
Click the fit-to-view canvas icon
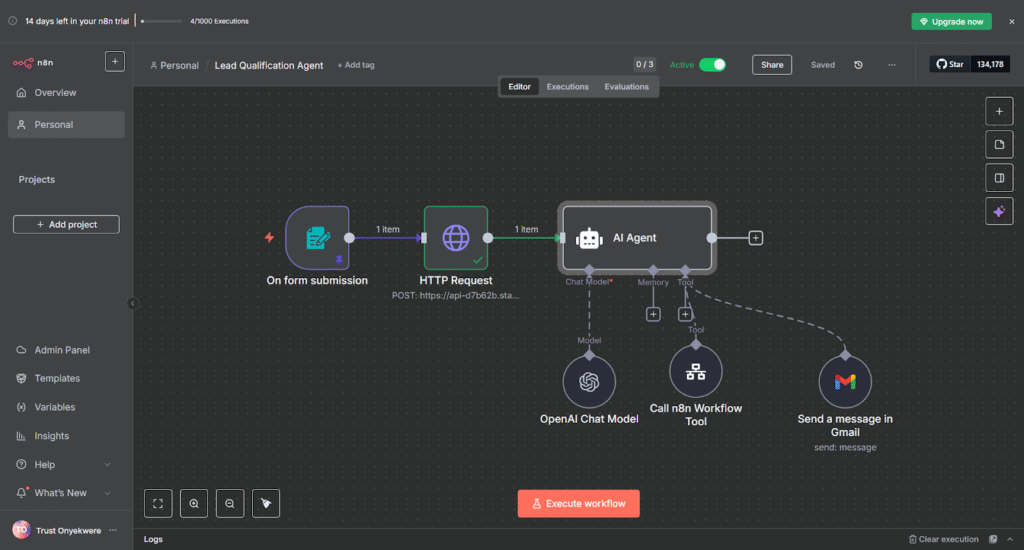coord(158,504)
